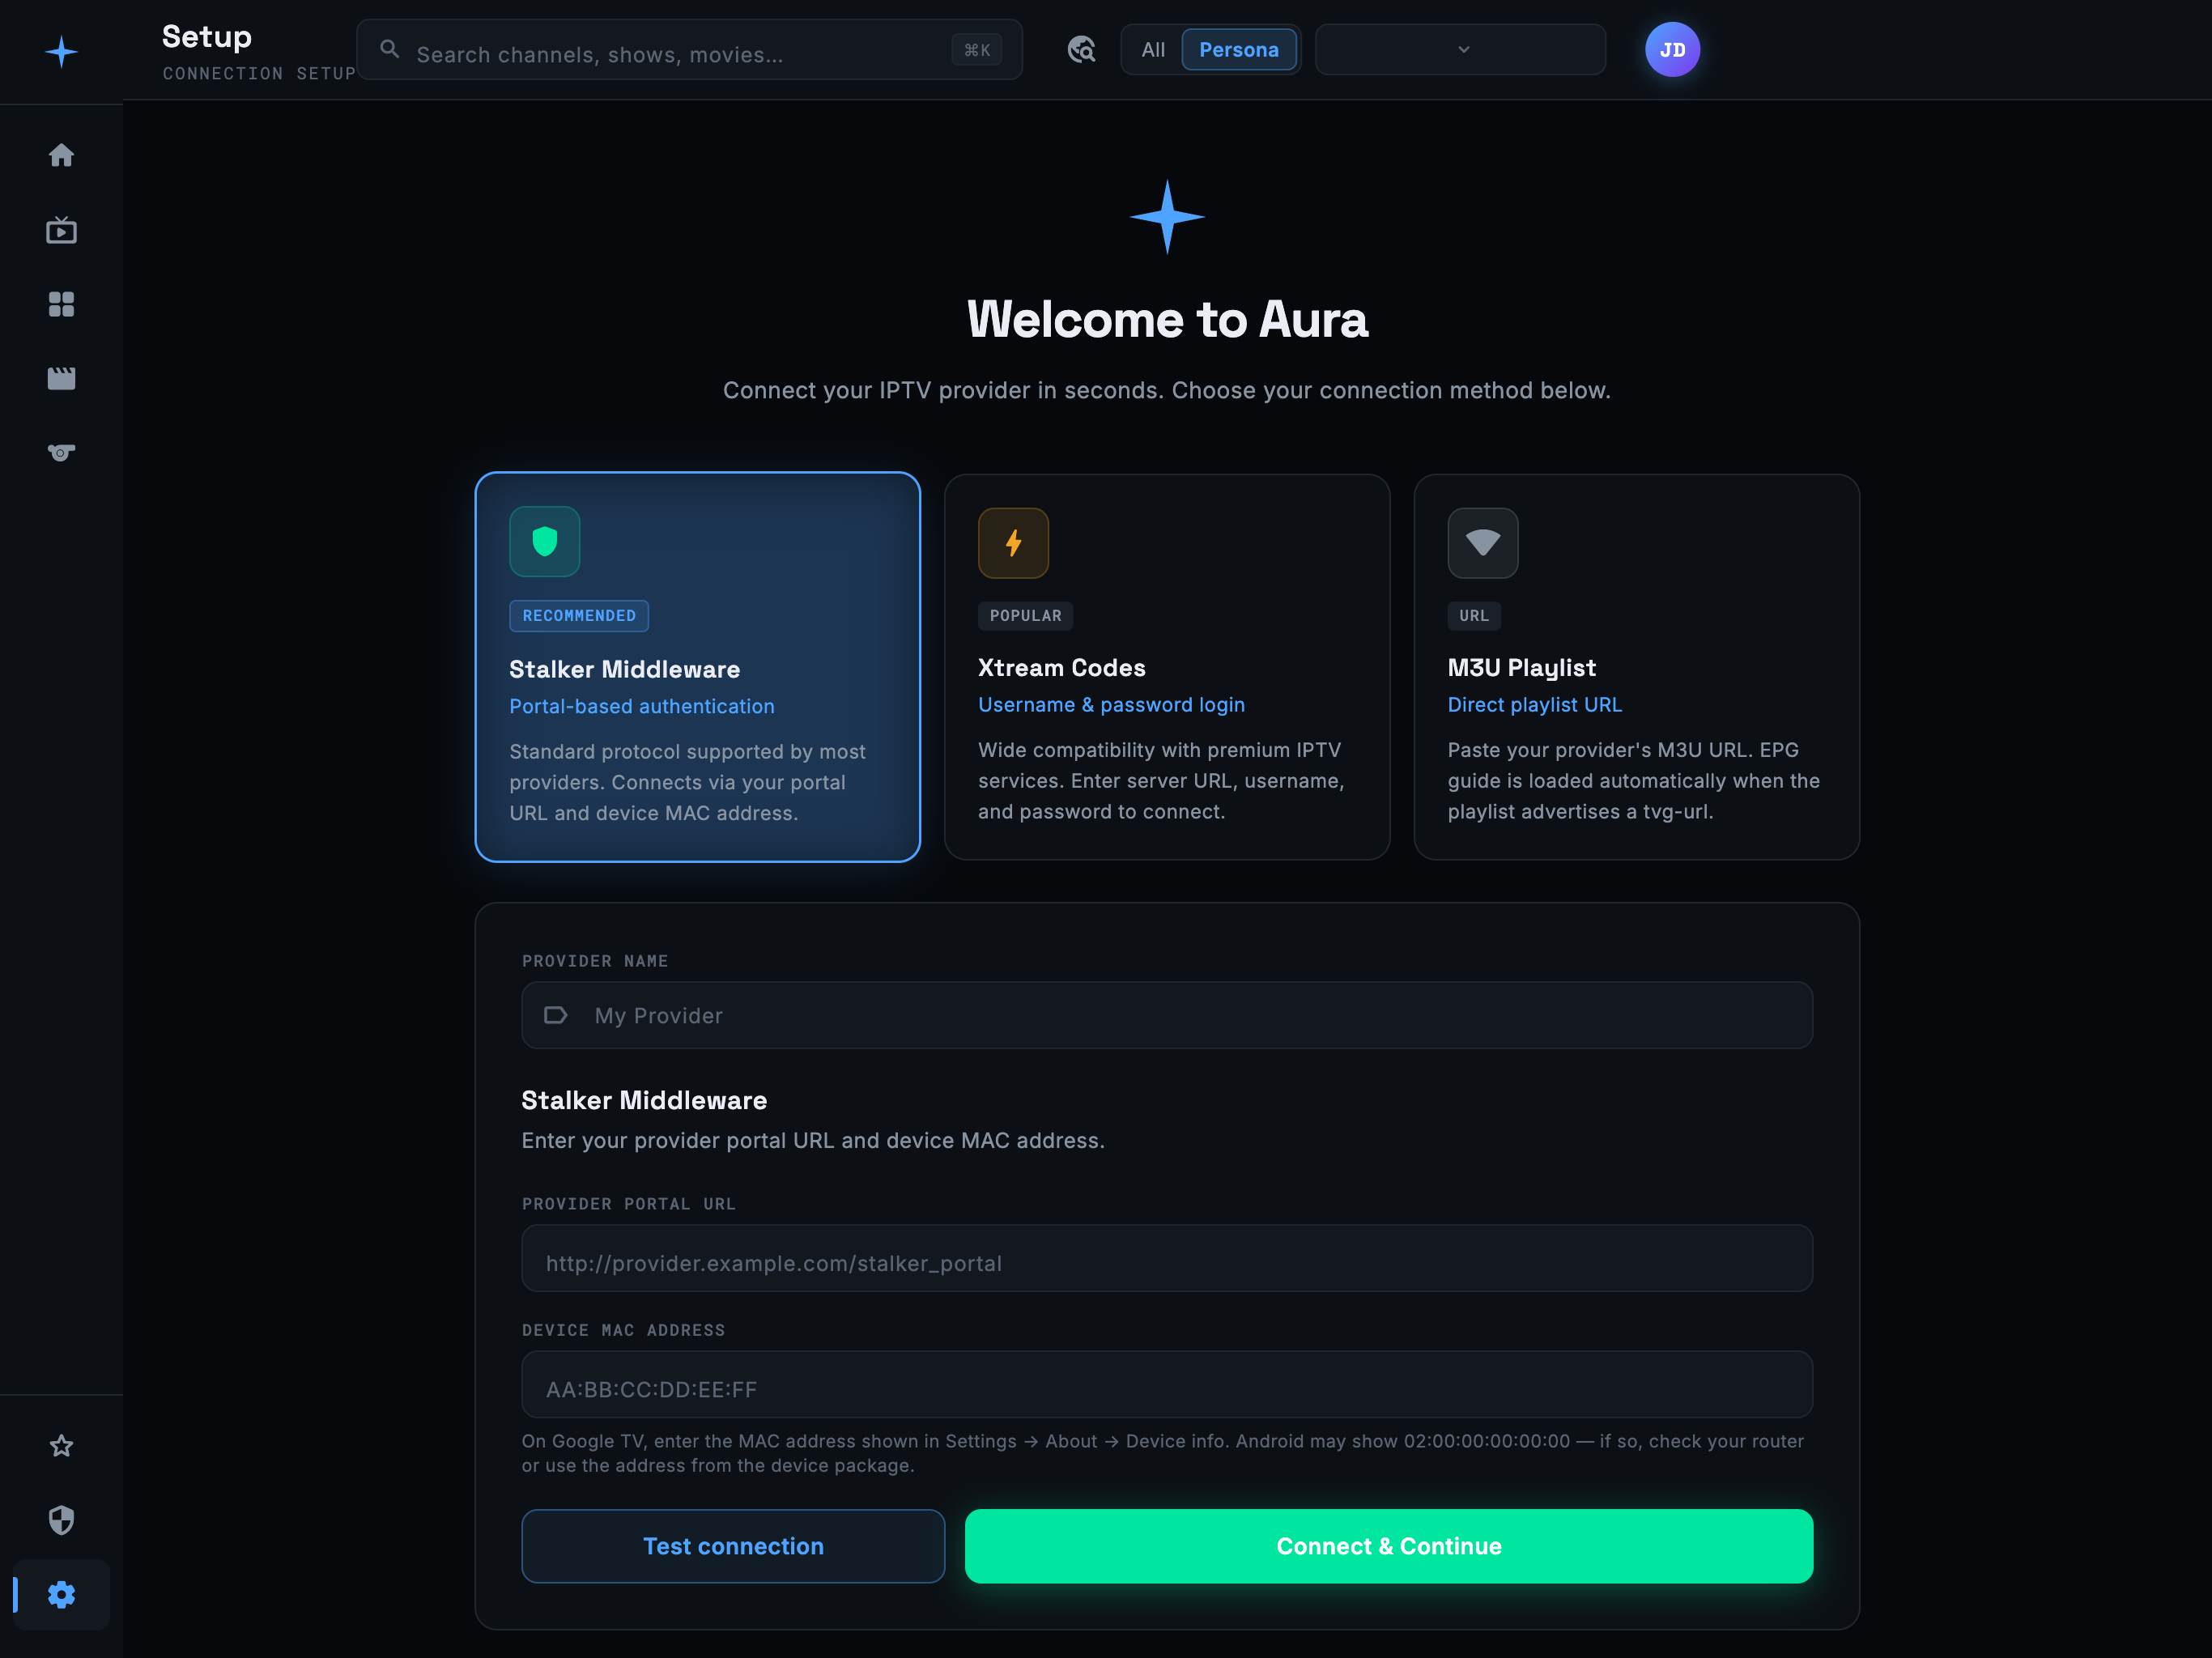Click Connect & Continue button
2212x1658 pixels.
pyautogui.click(x=1388, y=1545)
